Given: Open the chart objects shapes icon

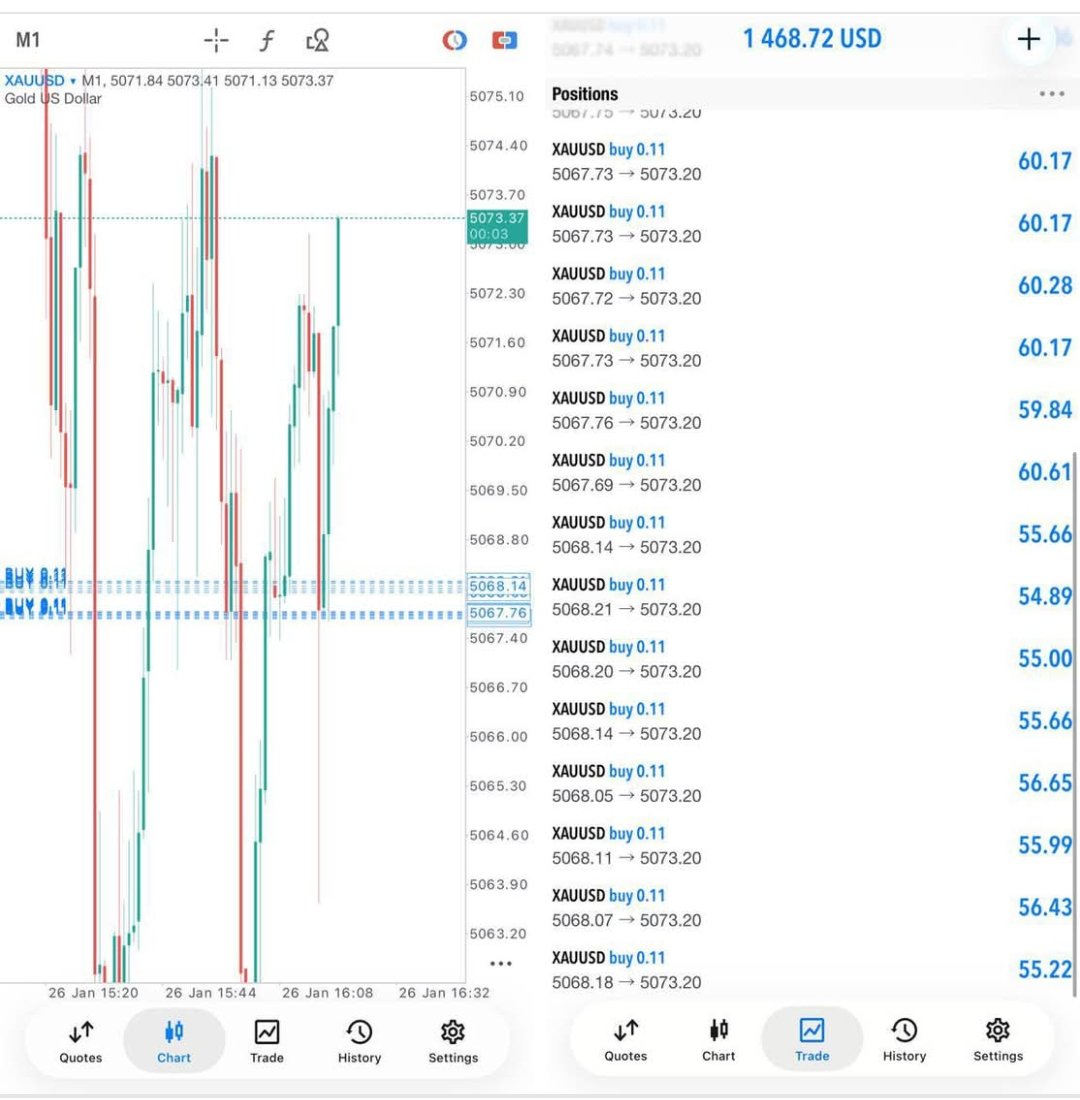Looking at the screenshot, I should click(x=318, y=40).
